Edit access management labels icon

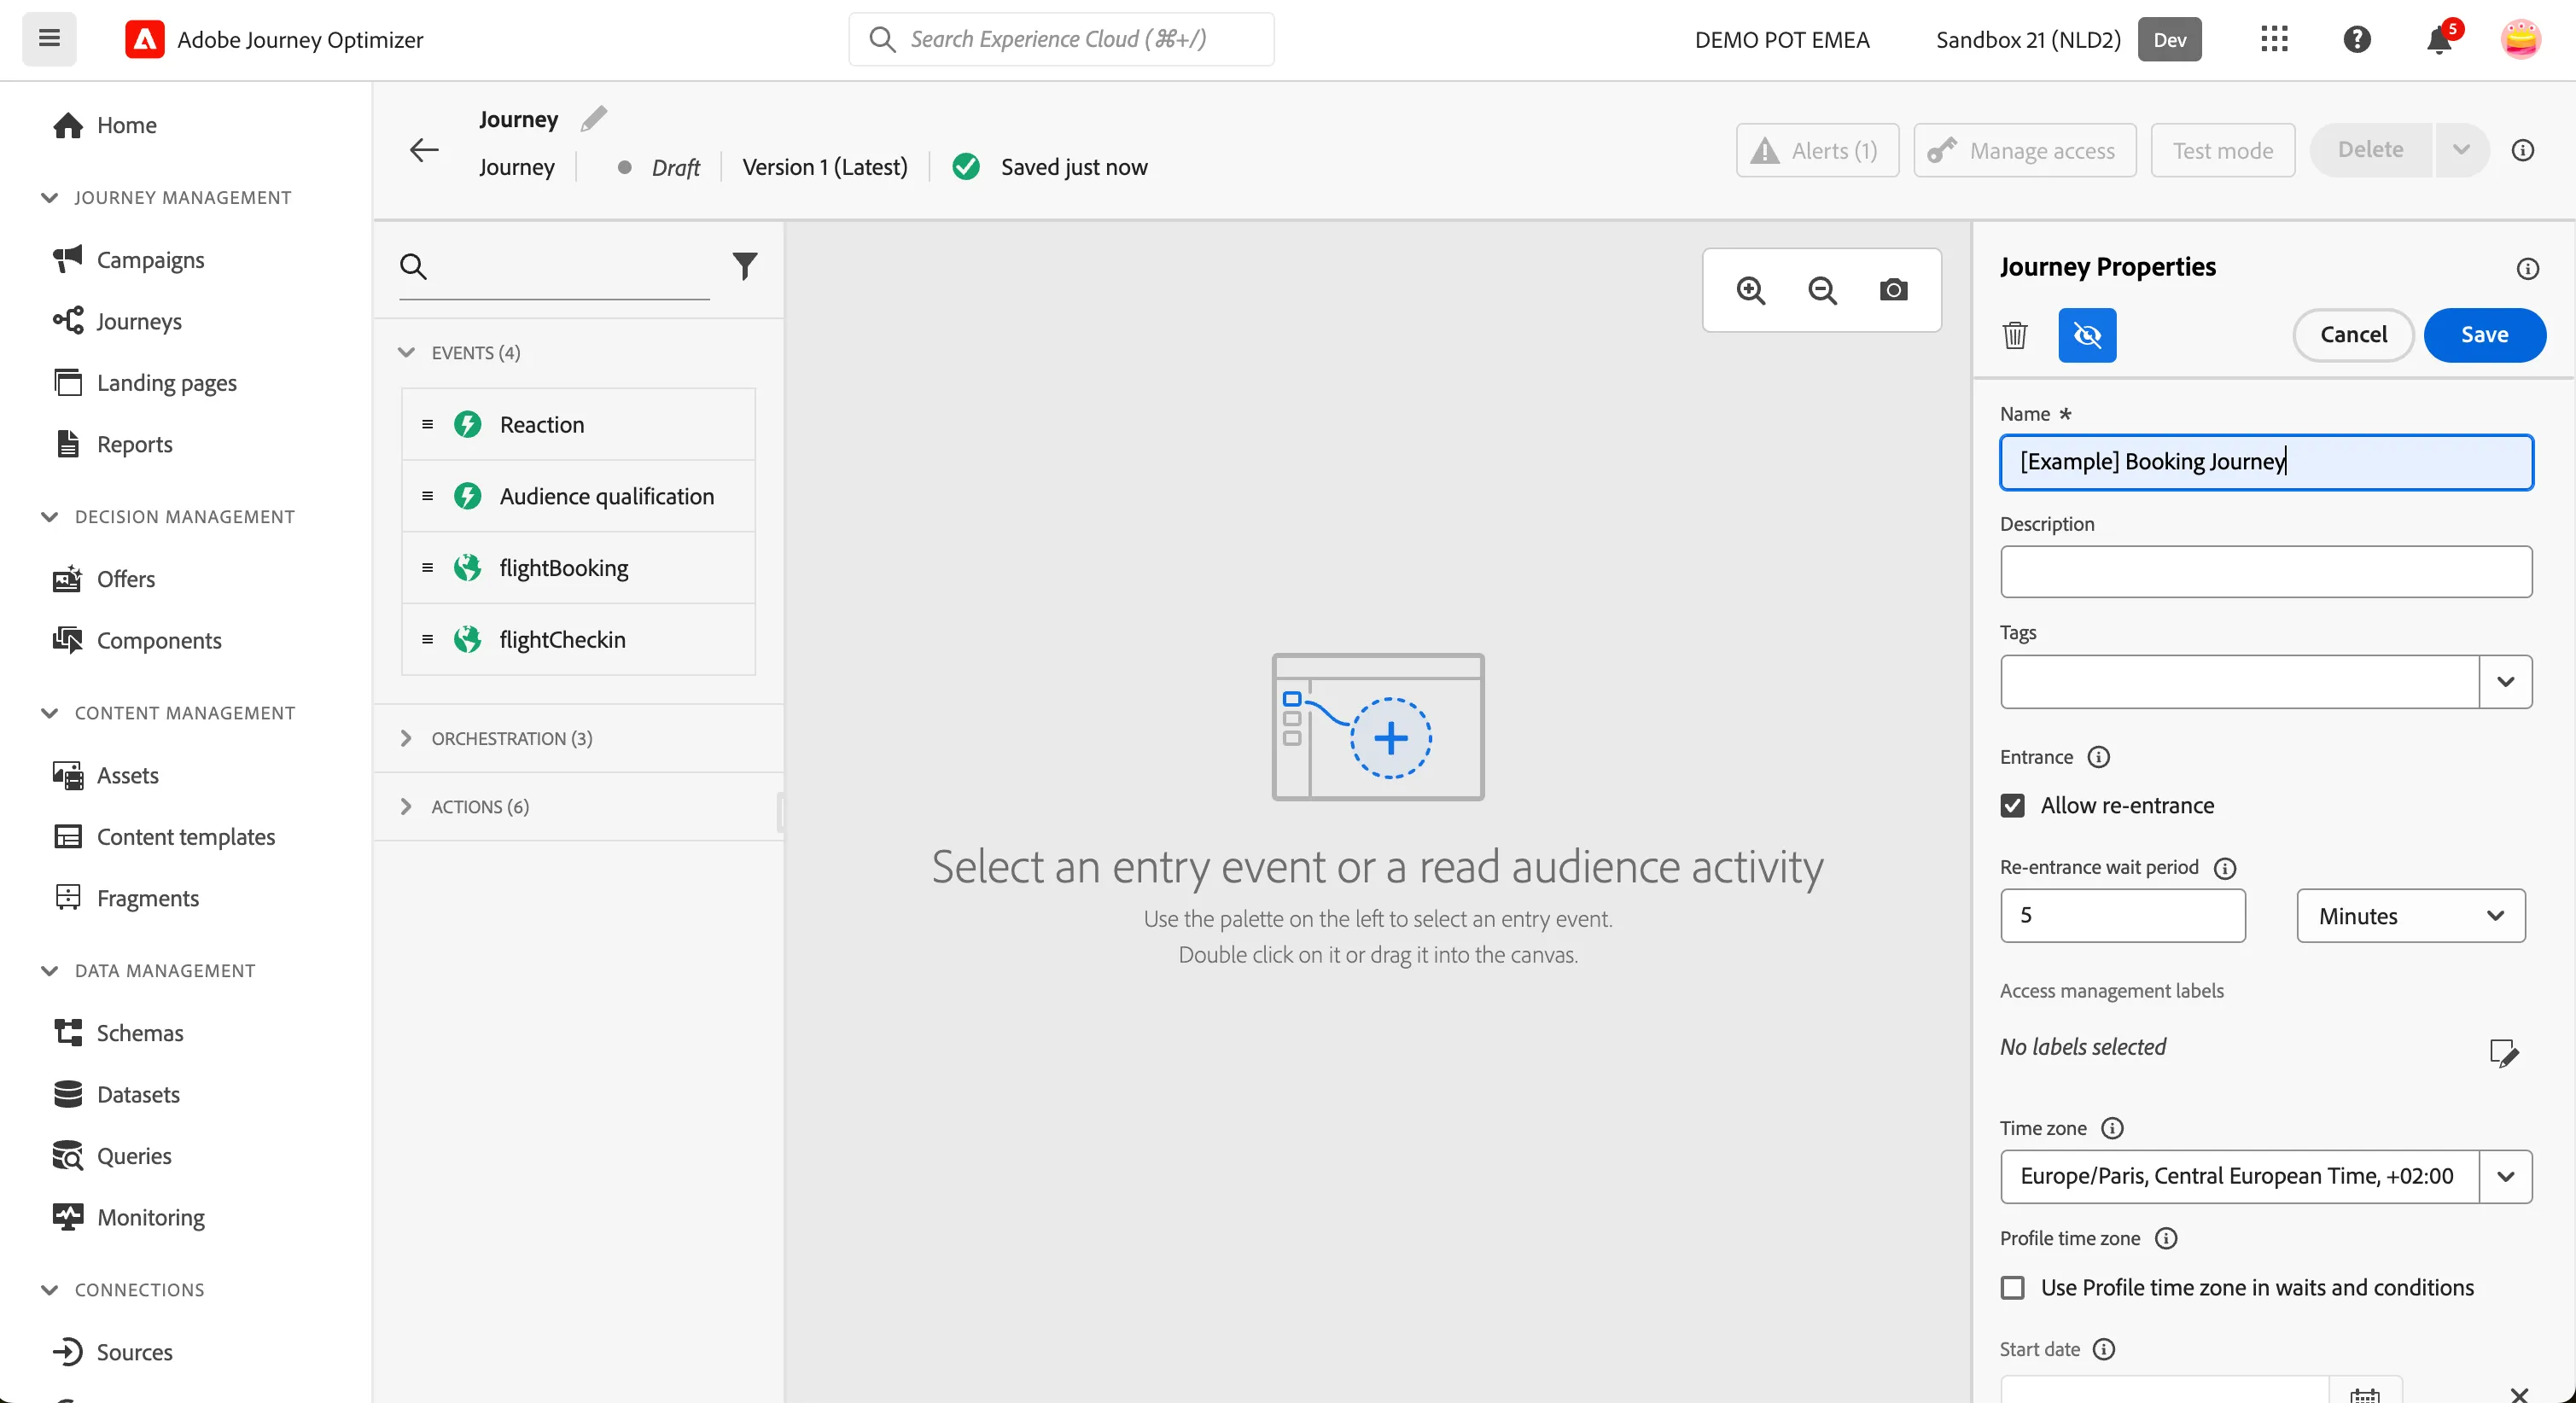point(2503,1052)
